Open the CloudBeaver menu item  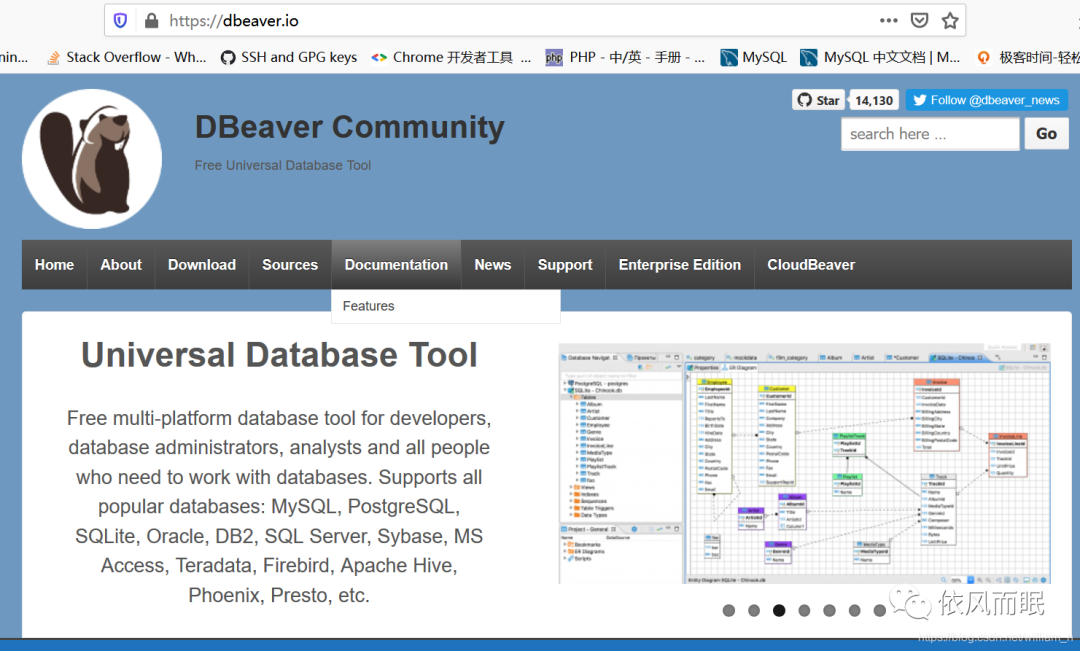(x=811, y=265)
